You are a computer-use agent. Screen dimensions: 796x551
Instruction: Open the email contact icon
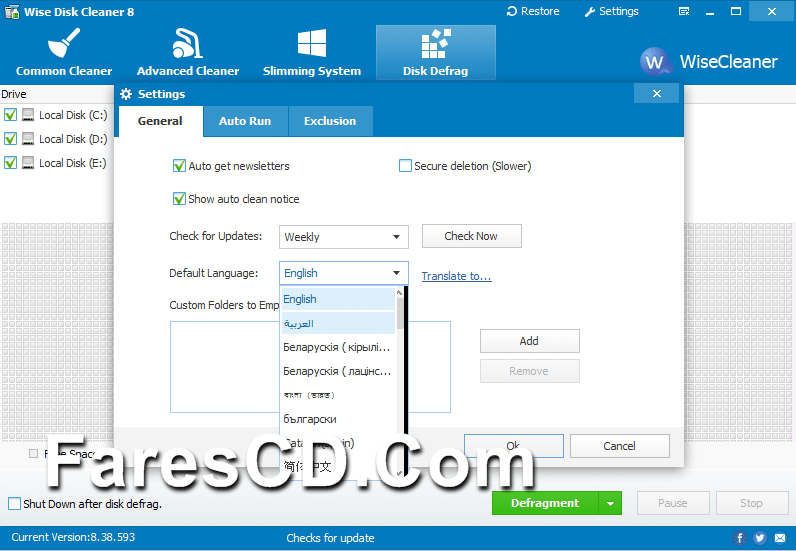780,538
